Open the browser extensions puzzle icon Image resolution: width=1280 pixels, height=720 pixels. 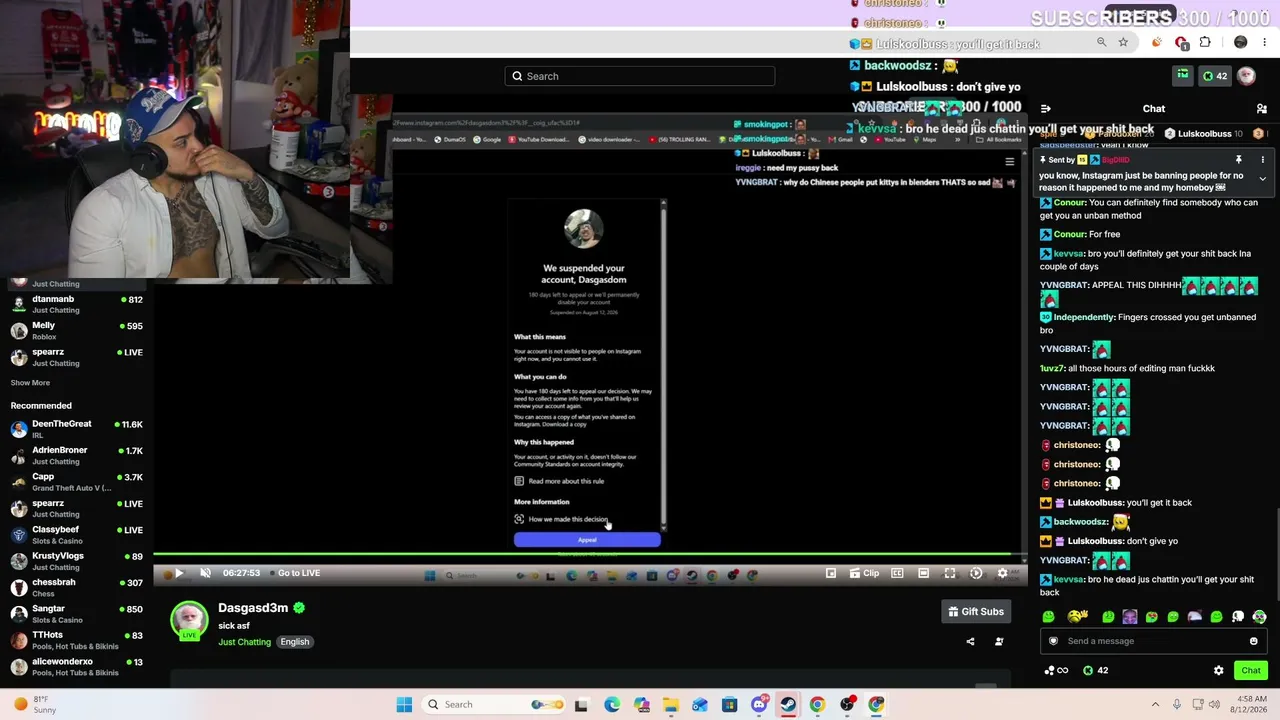1205,42
